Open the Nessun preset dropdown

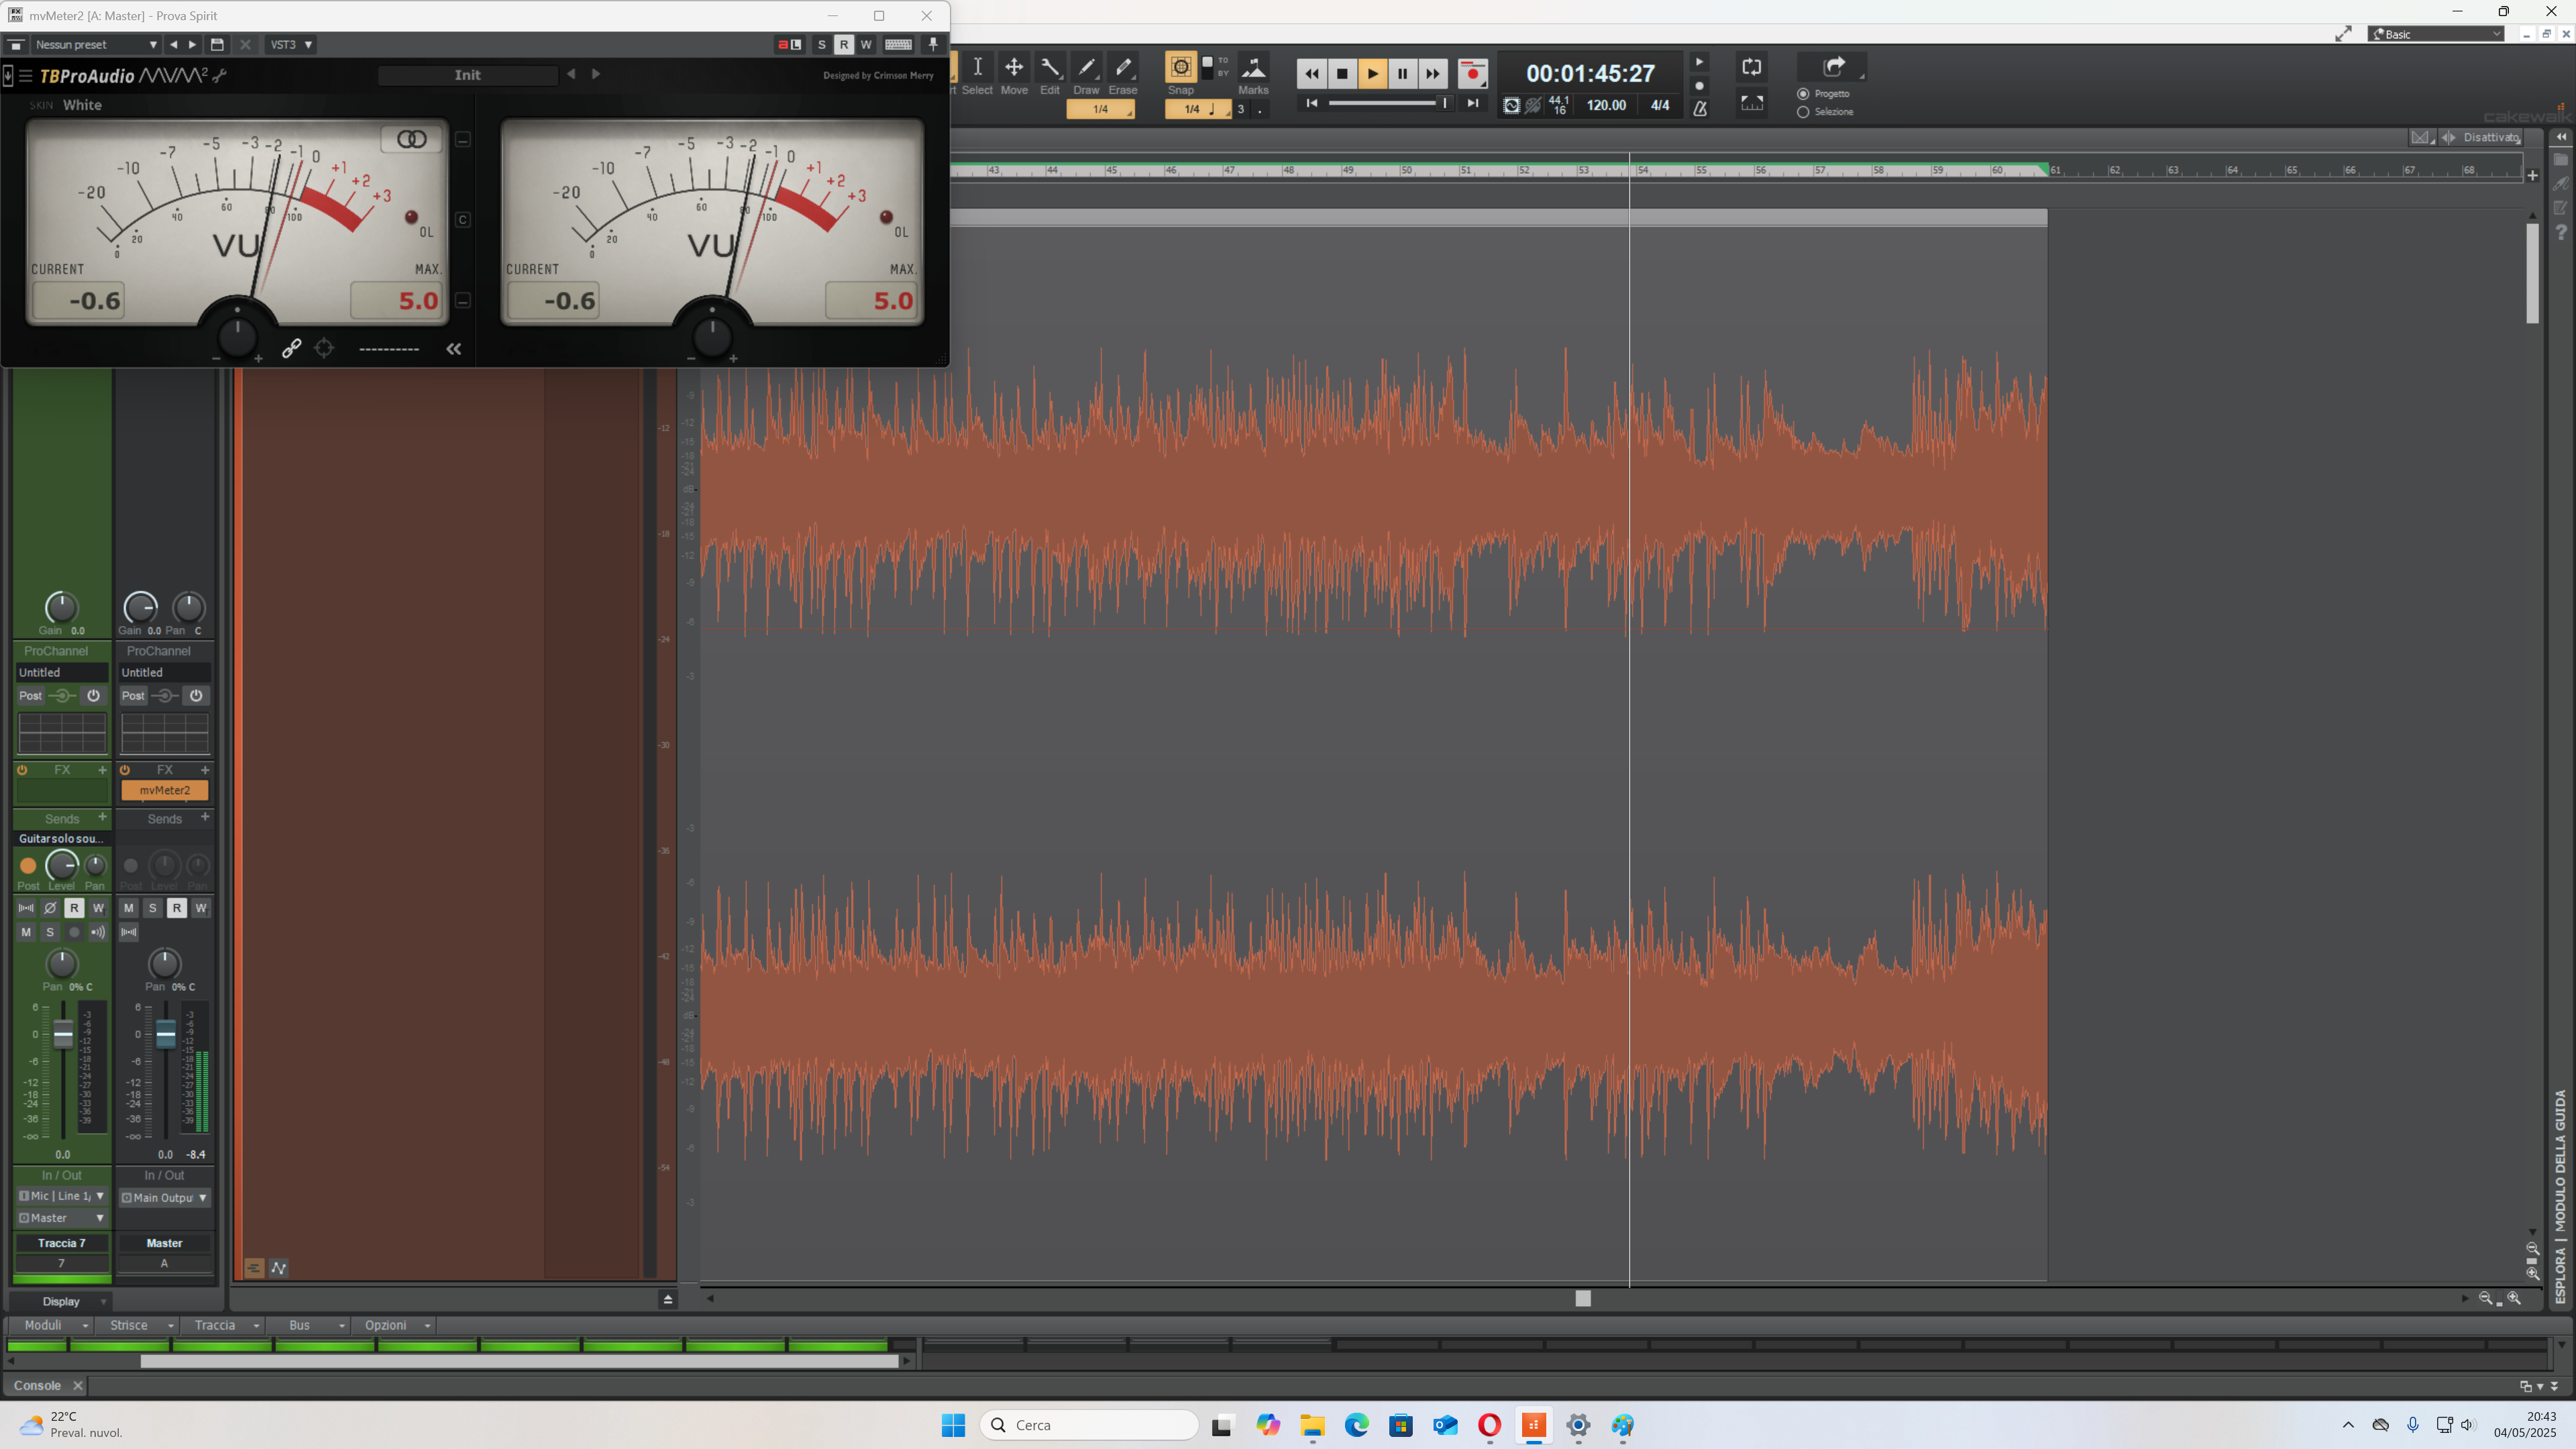coord(96,45)
